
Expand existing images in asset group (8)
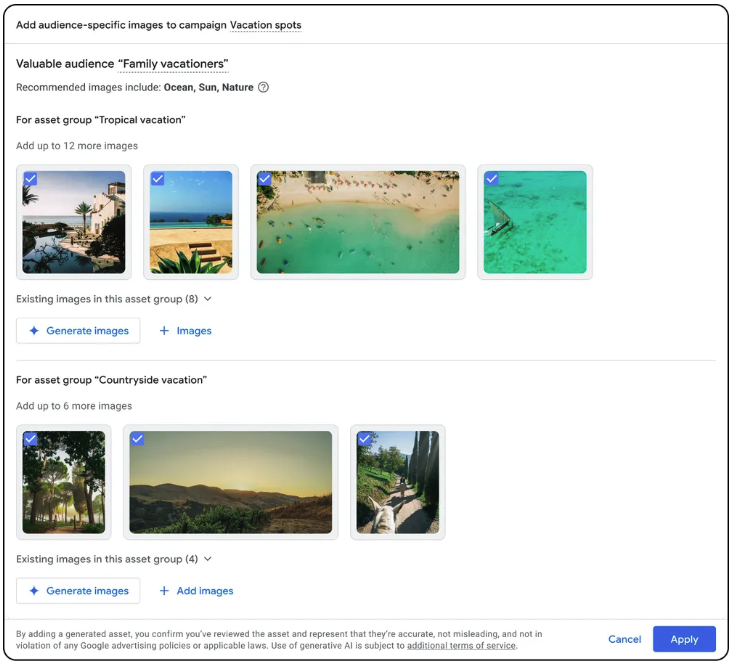pos(208,299)
